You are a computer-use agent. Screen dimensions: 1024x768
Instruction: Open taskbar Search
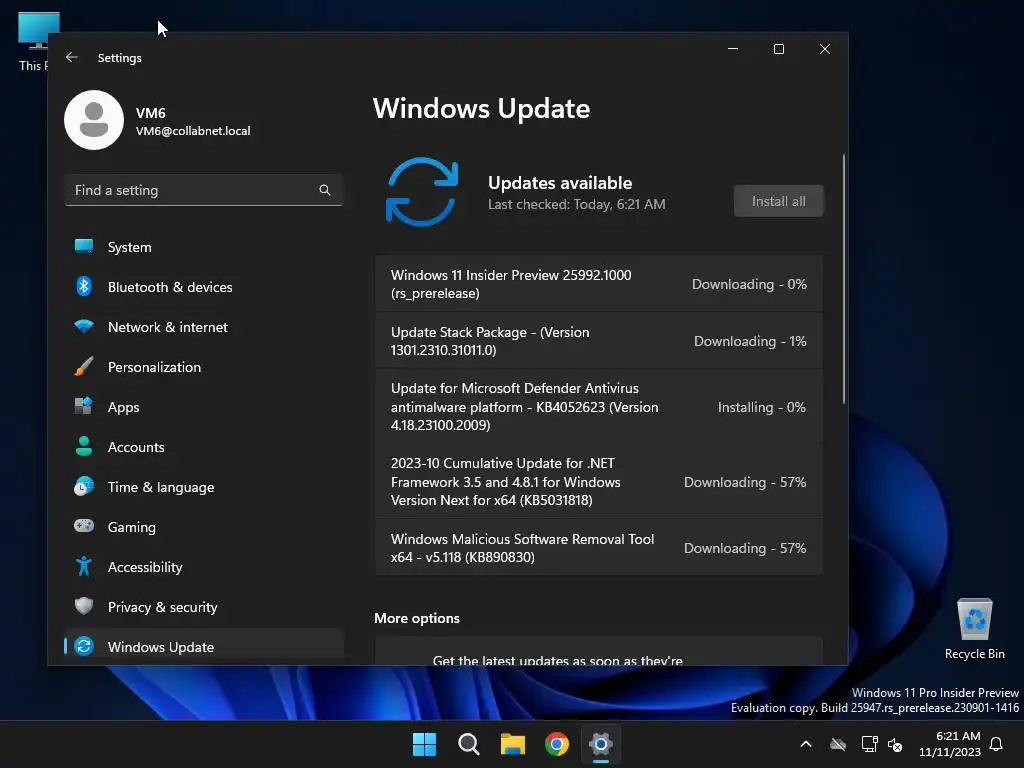(x=468, y=744)
